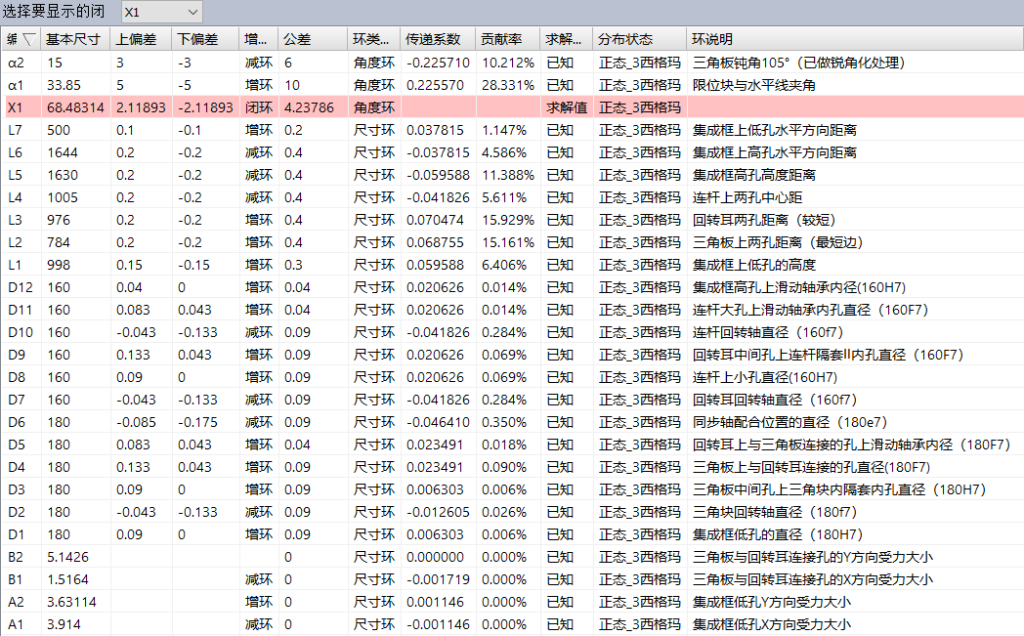Click 求解值 cell in the X1 row
The image size is (1024, 636).
coord(565,108)
